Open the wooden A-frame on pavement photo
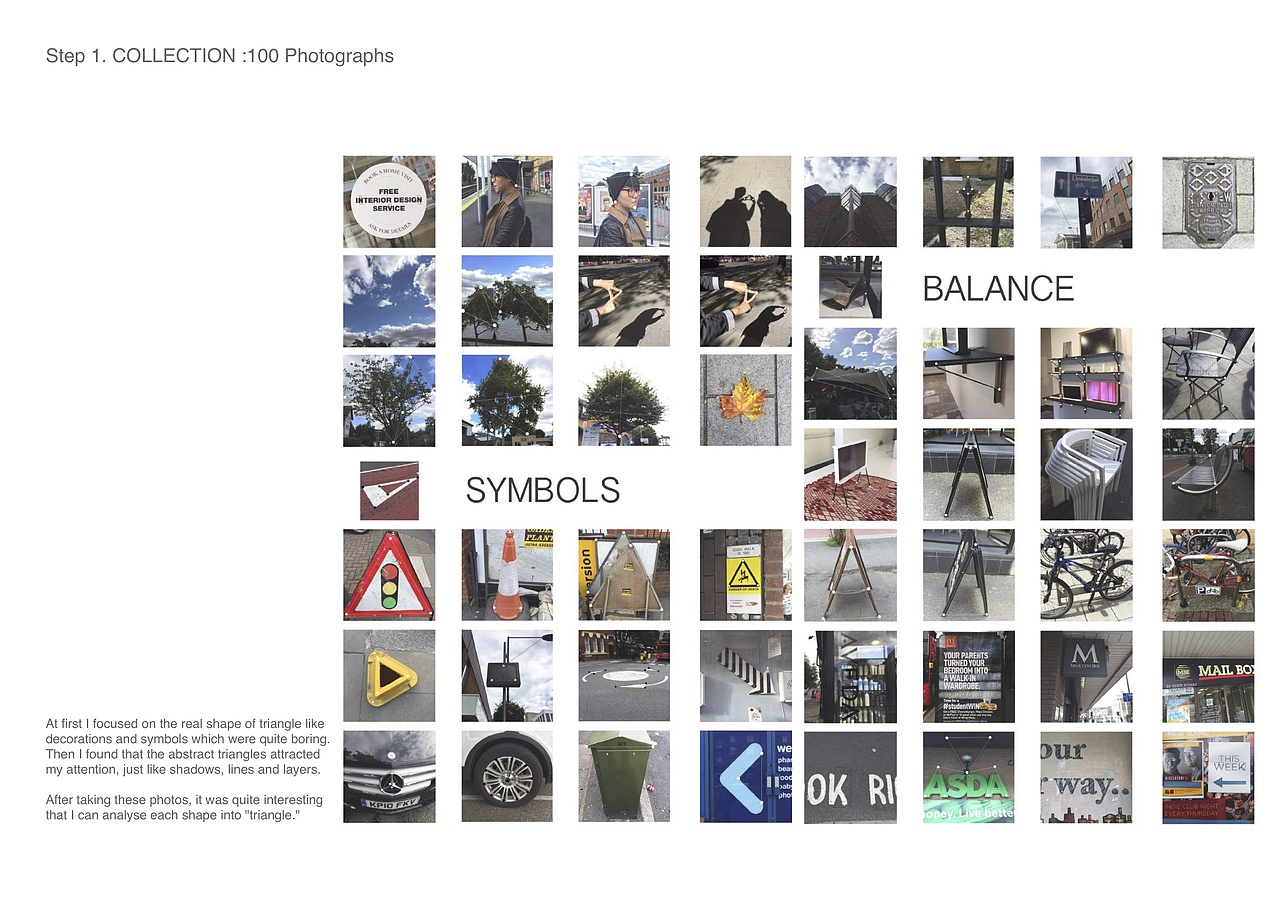Image resolution: width=1280 pixels, height=905 pixels. pos(850,575)
